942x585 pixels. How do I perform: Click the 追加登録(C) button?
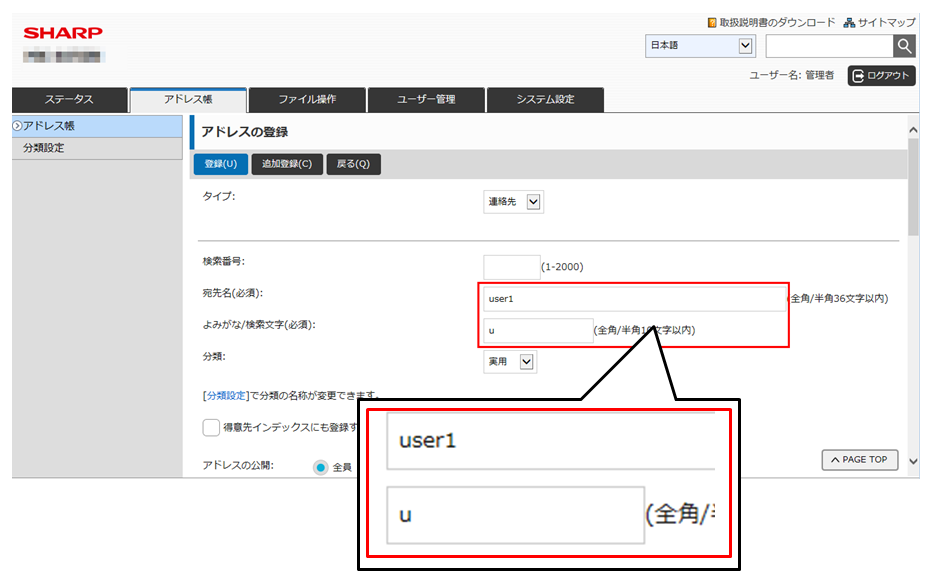pos(287,164)
